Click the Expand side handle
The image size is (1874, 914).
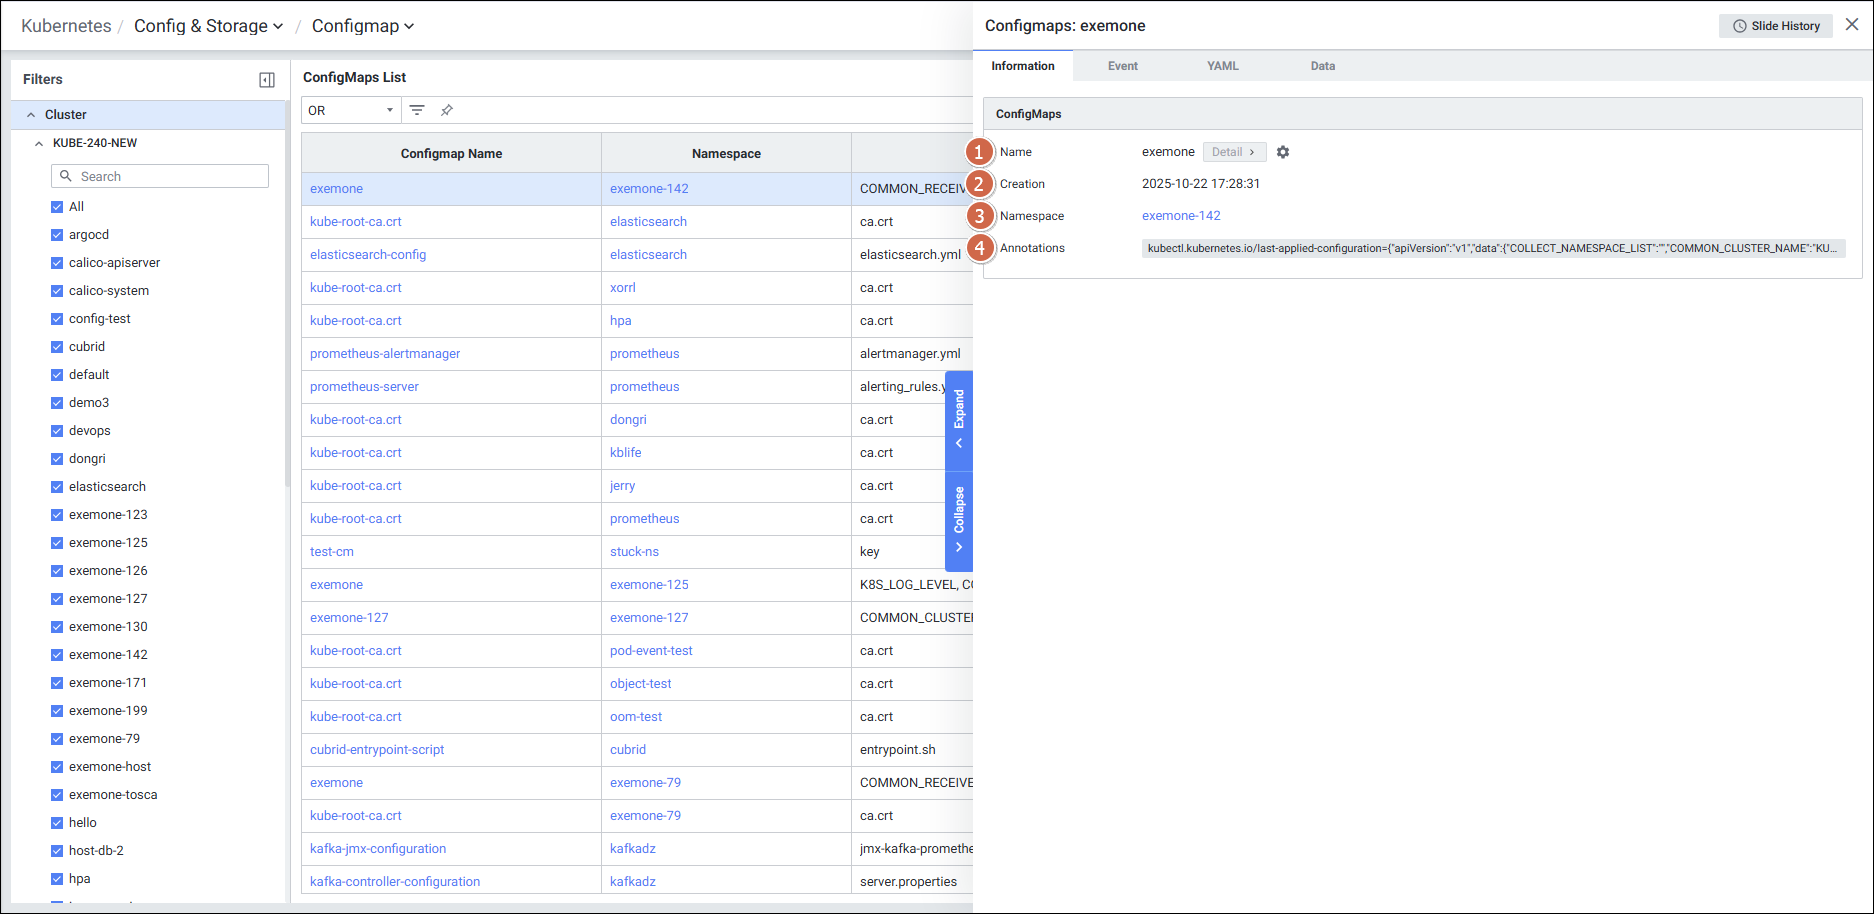959,418
